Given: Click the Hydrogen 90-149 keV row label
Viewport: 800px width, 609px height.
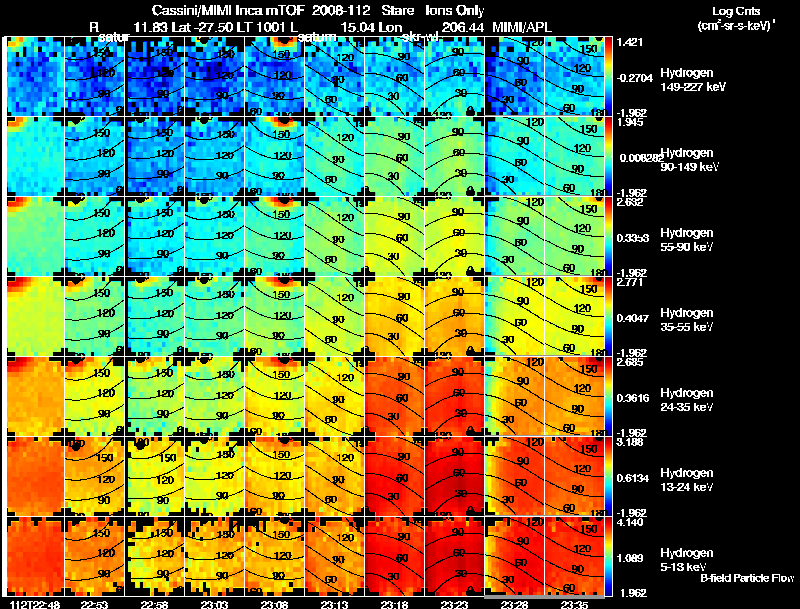Looking at the screenshot, I should tap(689, 160).
